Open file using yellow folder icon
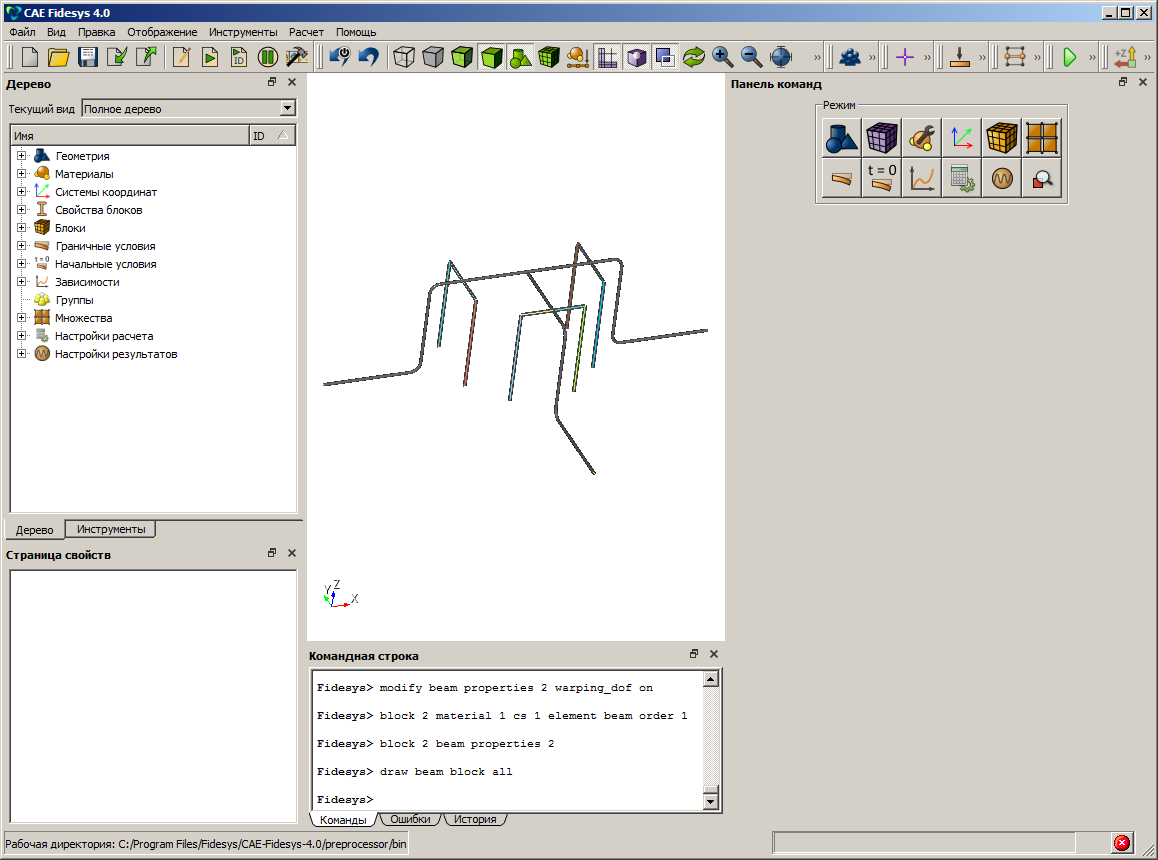 (58, 57)
